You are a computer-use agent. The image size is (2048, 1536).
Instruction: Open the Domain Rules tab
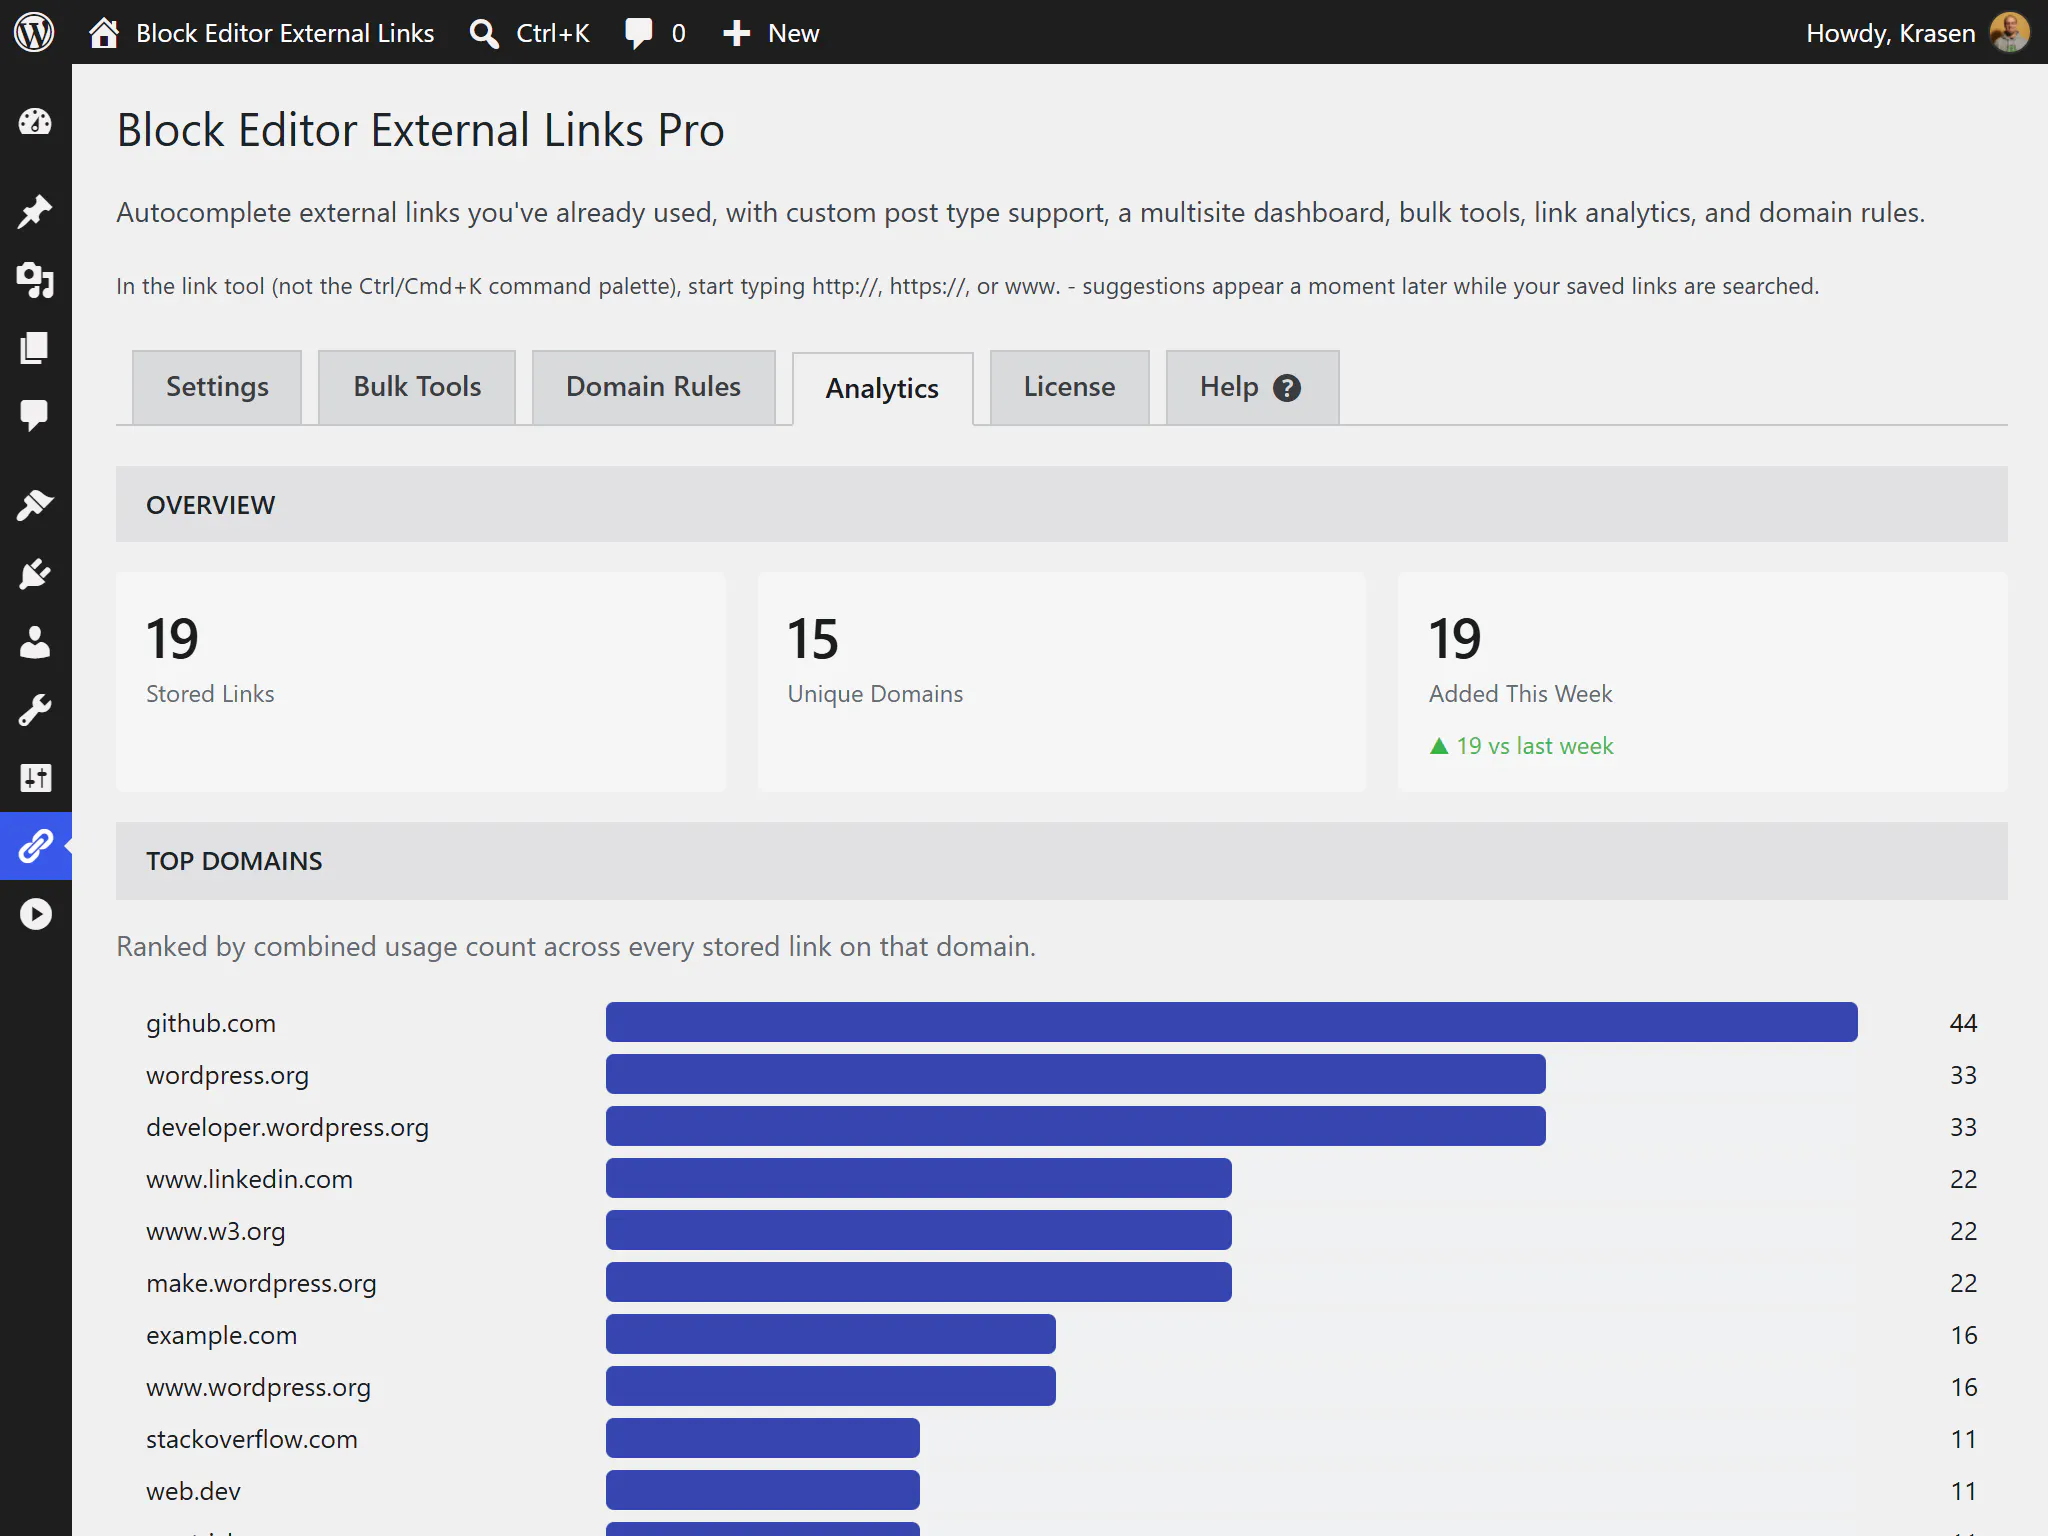(x=653, y=387)
